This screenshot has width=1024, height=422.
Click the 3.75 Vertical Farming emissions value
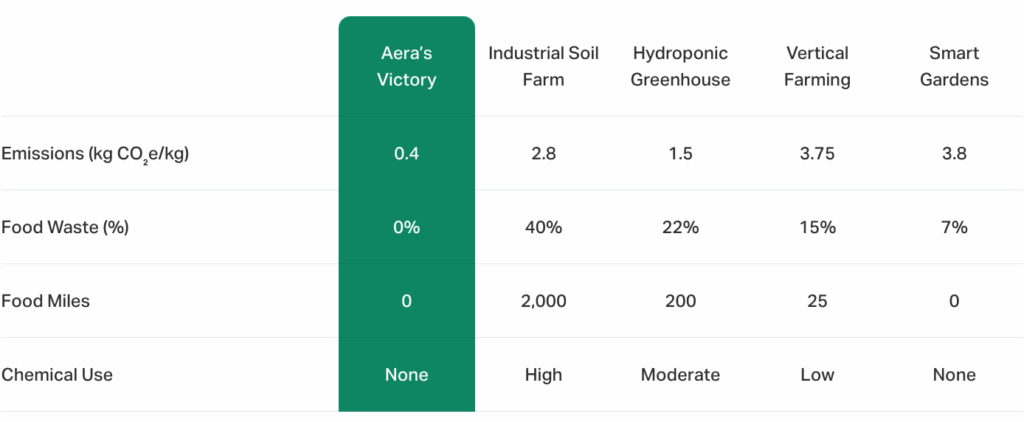coord(817,154)
